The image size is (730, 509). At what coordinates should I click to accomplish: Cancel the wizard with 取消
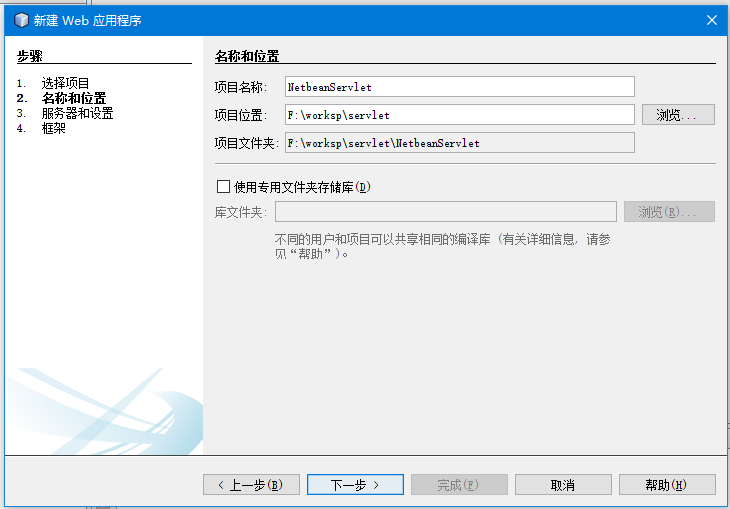(563, 484)
